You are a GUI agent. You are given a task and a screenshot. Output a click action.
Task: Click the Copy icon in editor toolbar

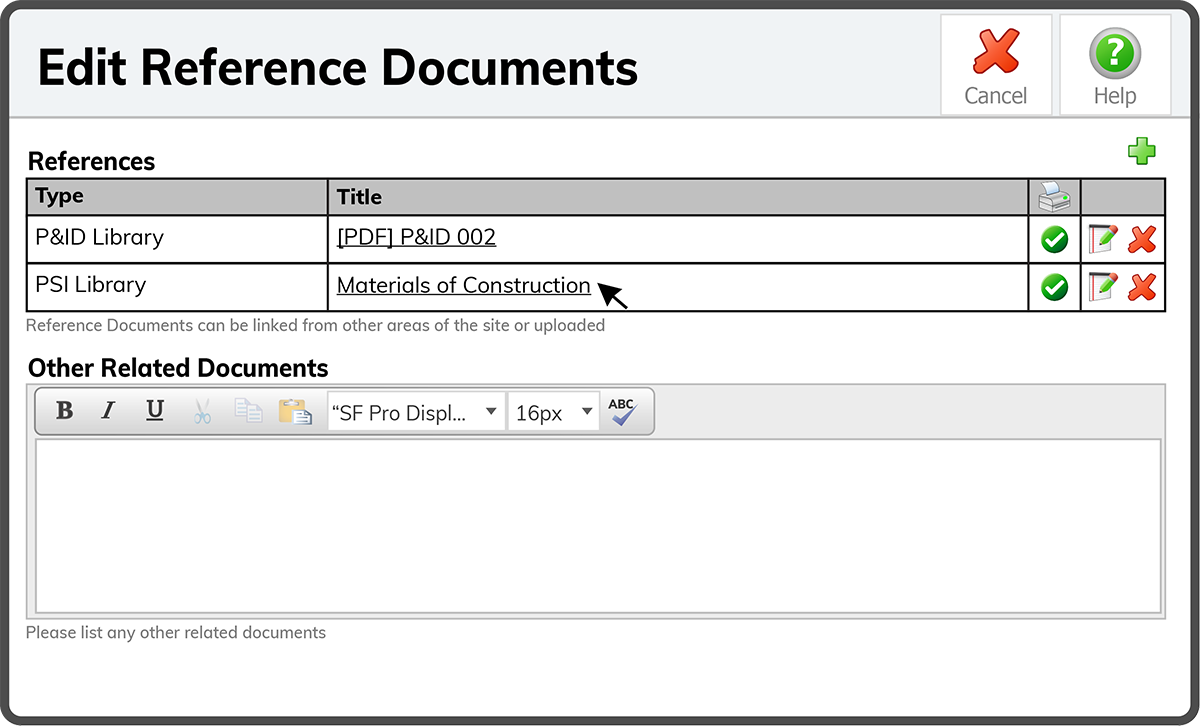[x=247, y=412]
